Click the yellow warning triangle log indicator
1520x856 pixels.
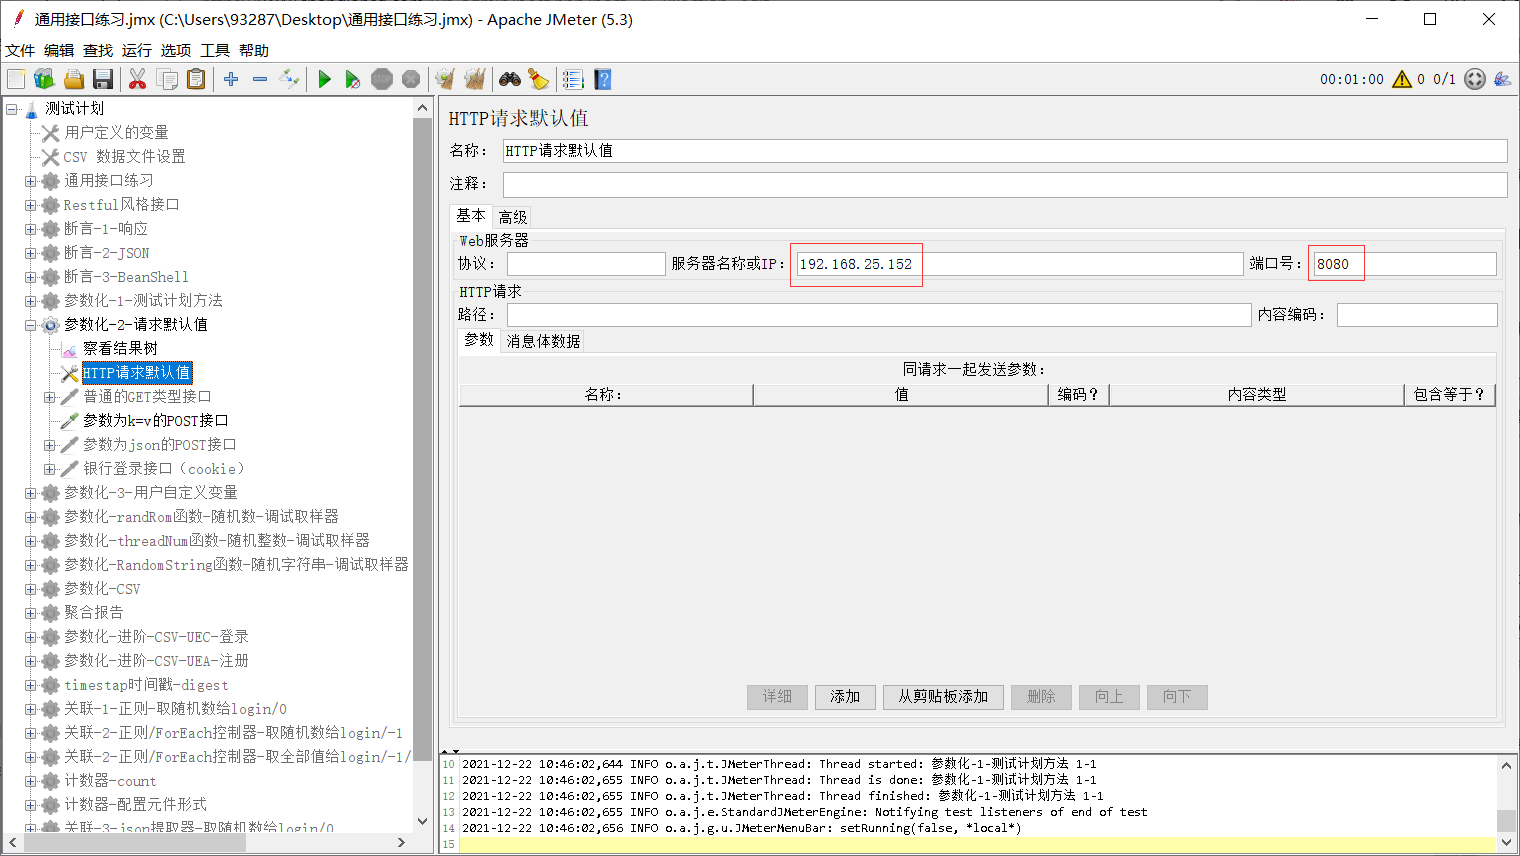point(1402,79)
